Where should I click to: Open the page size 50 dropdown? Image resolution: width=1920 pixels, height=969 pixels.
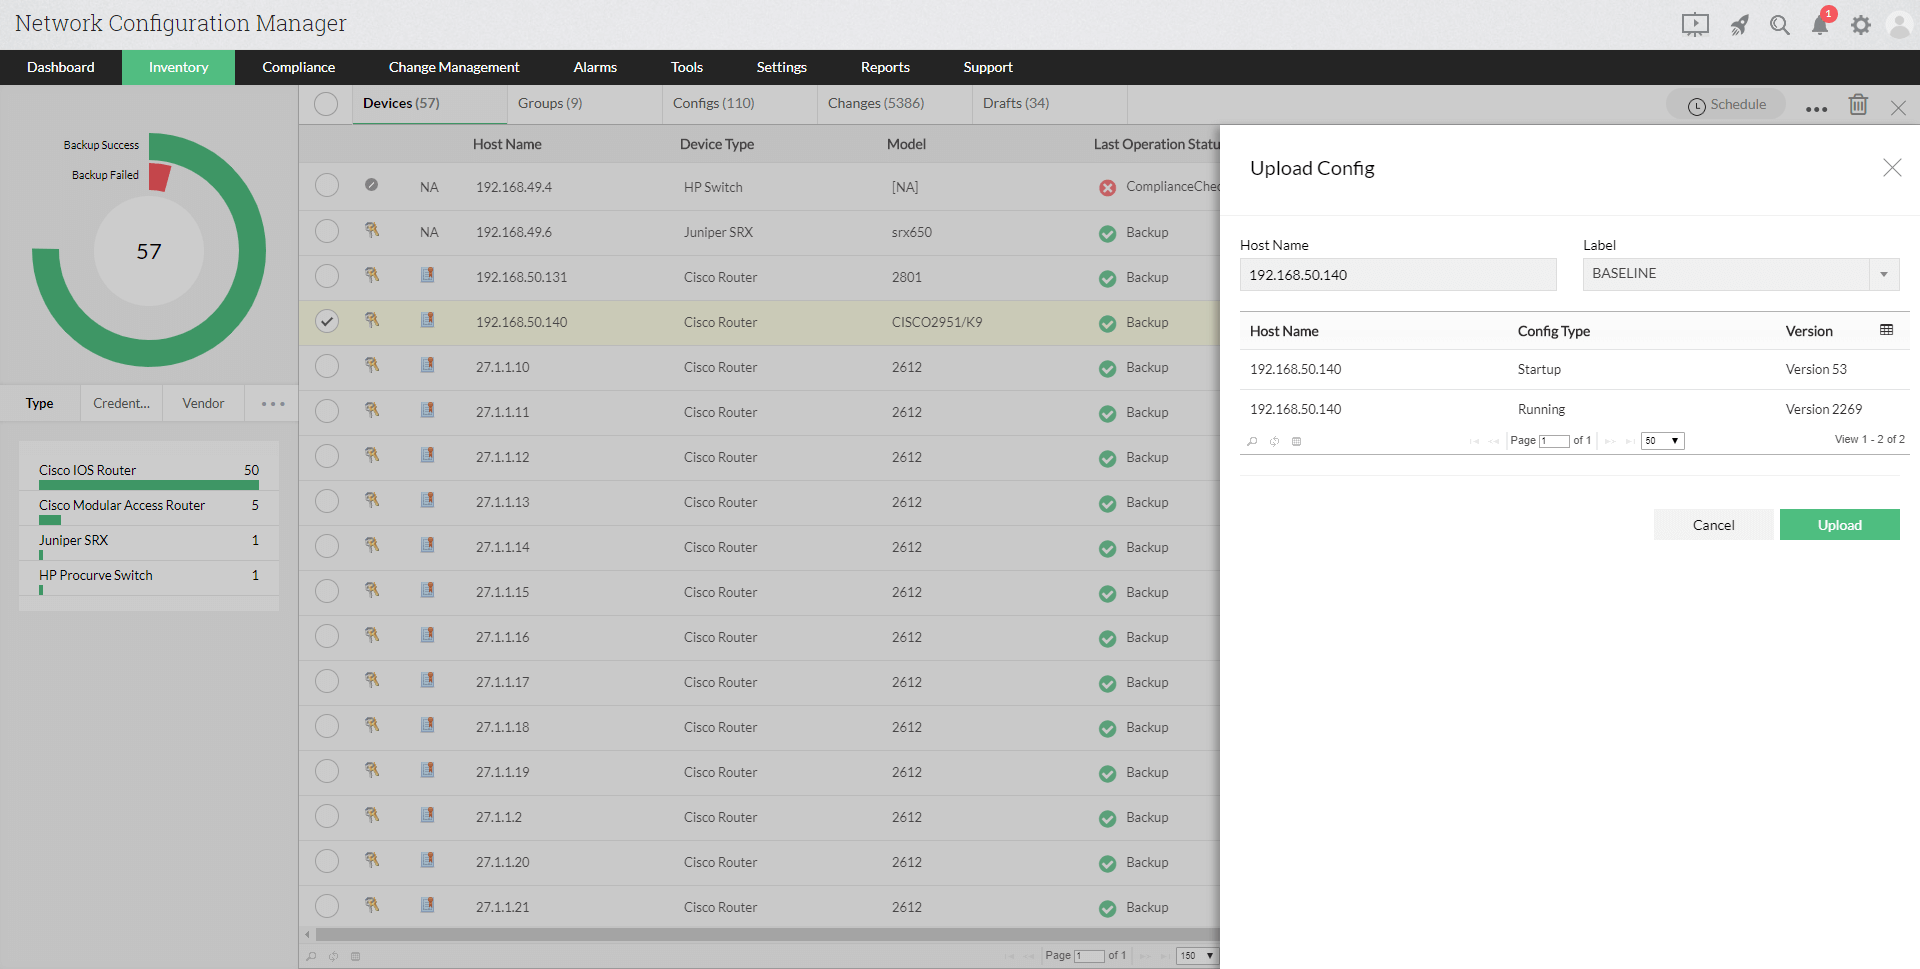pyautogui.click(x=1662, y=440)
